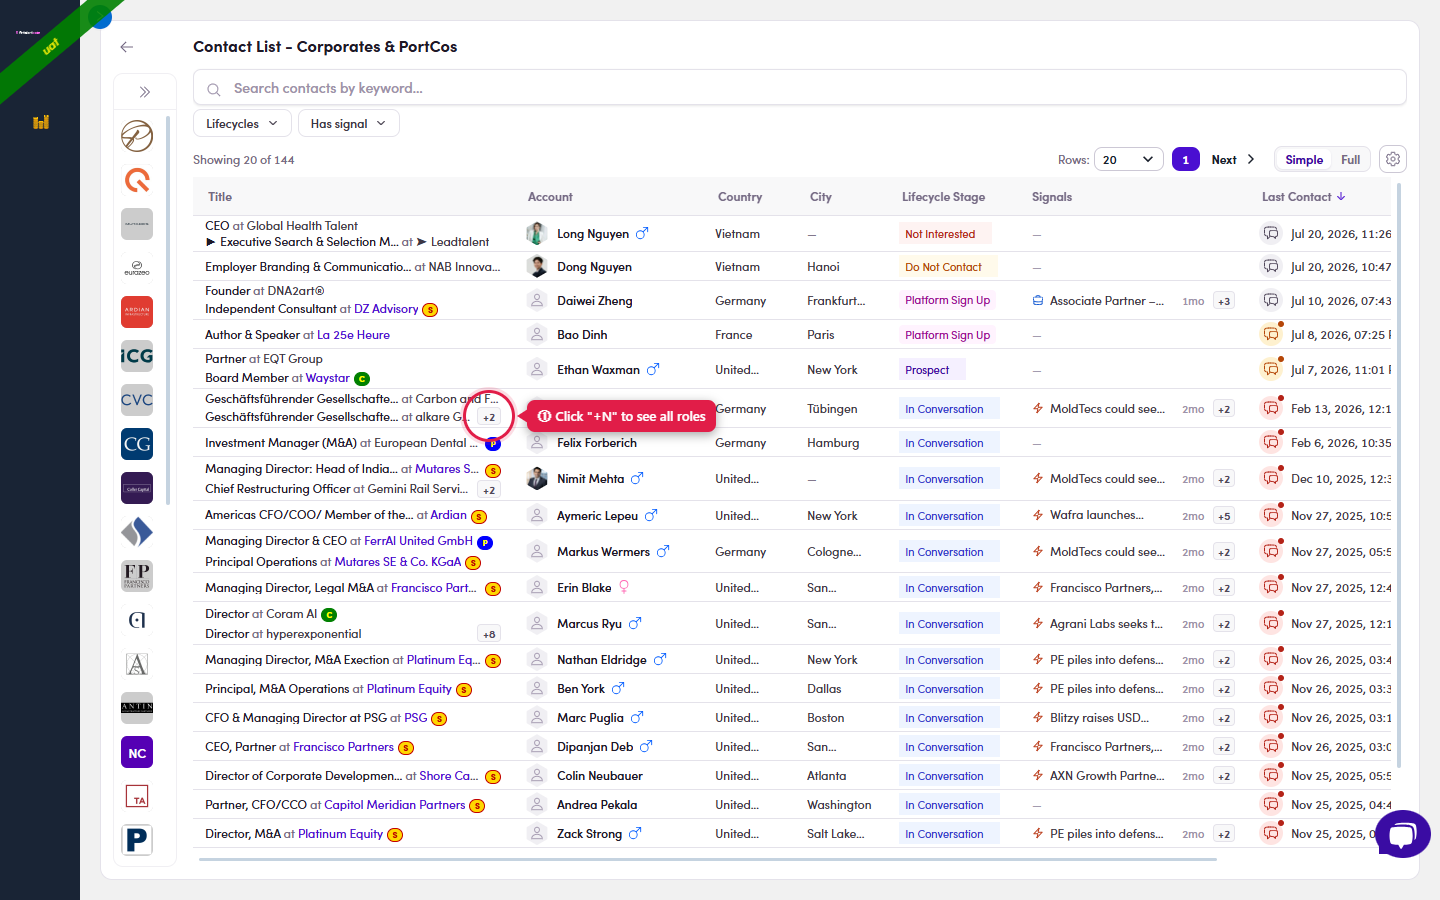Click Dong Nguyen's profile photo

(537, 267)
